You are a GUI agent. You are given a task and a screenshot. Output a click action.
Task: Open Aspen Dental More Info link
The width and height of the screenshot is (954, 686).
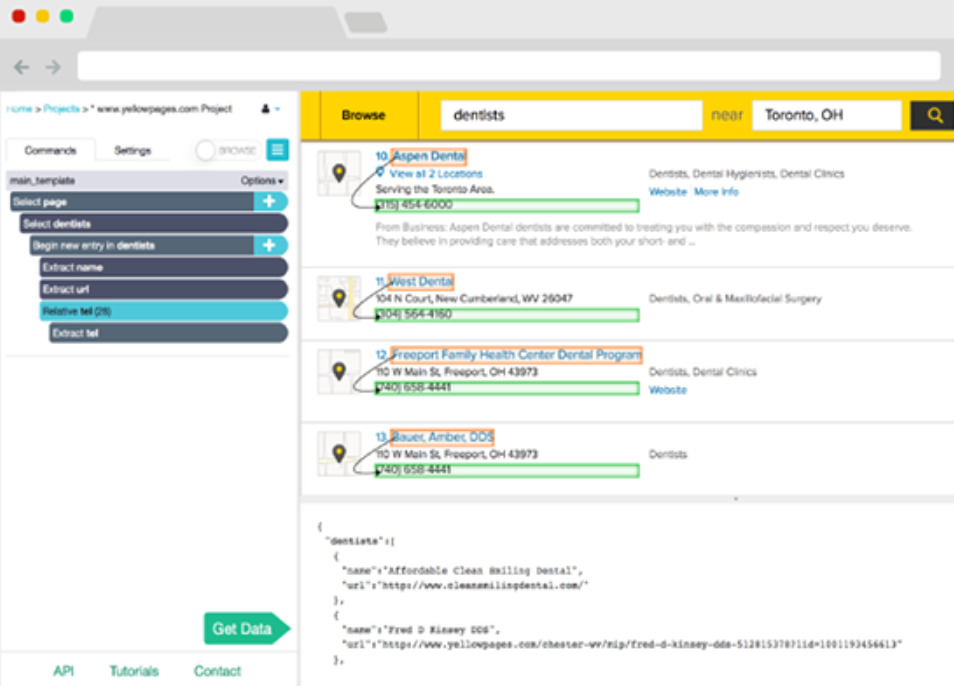pos(716,192)
